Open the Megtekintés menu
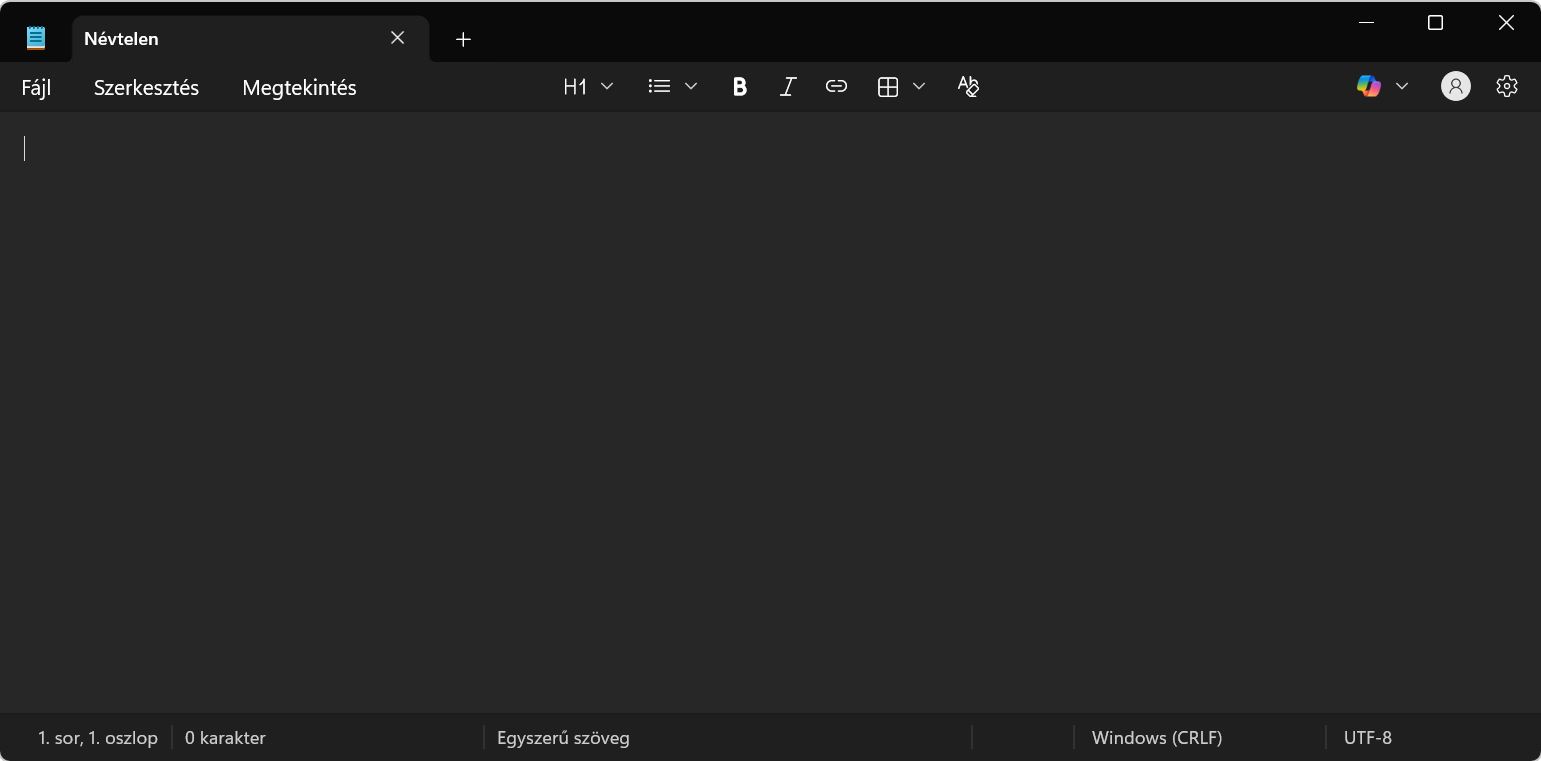Viewport: 1541px width, 761px height. tap(299, 88)
